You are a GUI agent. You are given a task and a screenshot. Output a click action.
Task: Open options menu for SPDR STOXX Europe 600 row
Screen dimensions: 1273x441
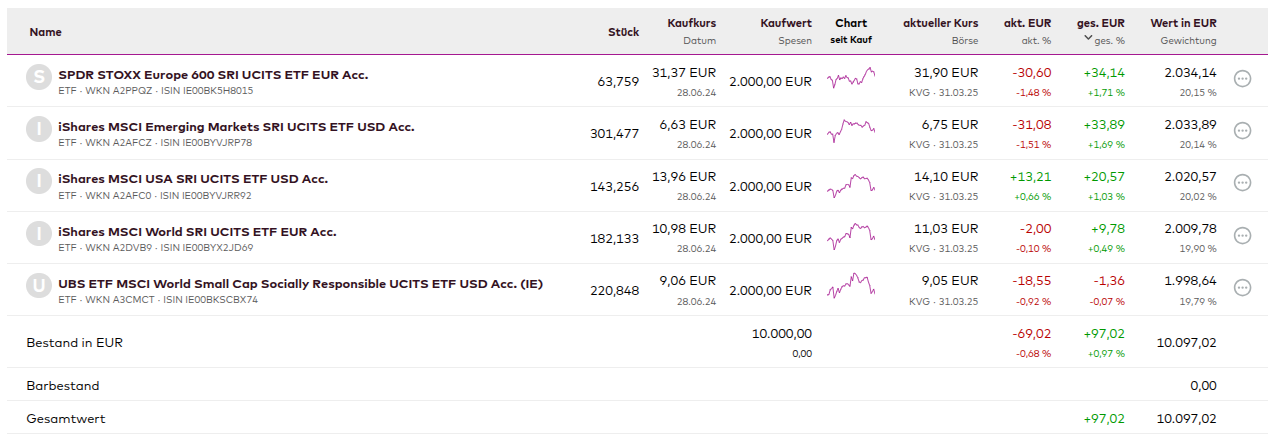[1243, 78]
